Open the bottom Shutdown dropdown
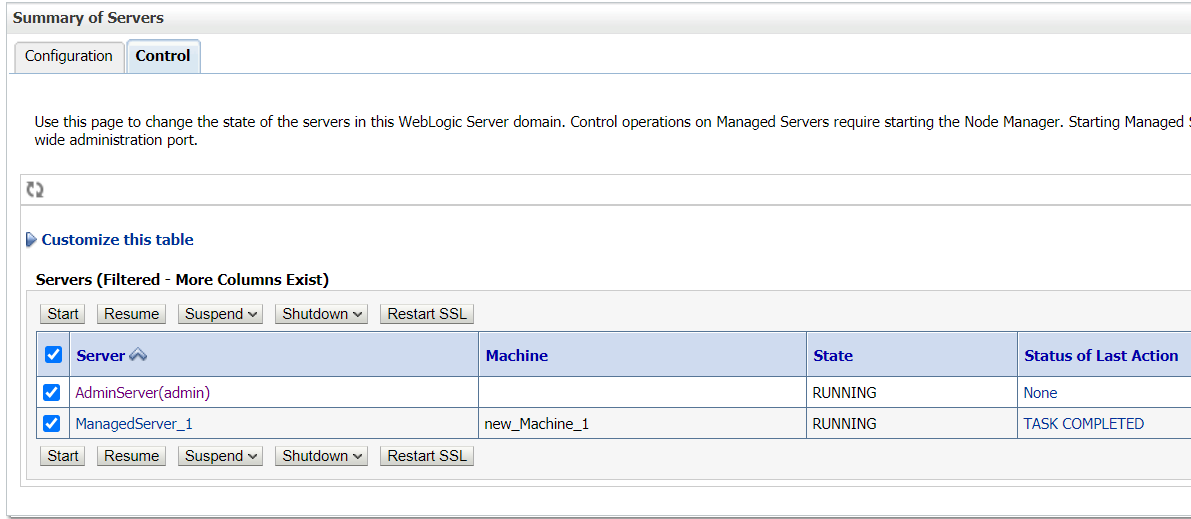This screenshot has height=519, width=1191. click(321, 456)
